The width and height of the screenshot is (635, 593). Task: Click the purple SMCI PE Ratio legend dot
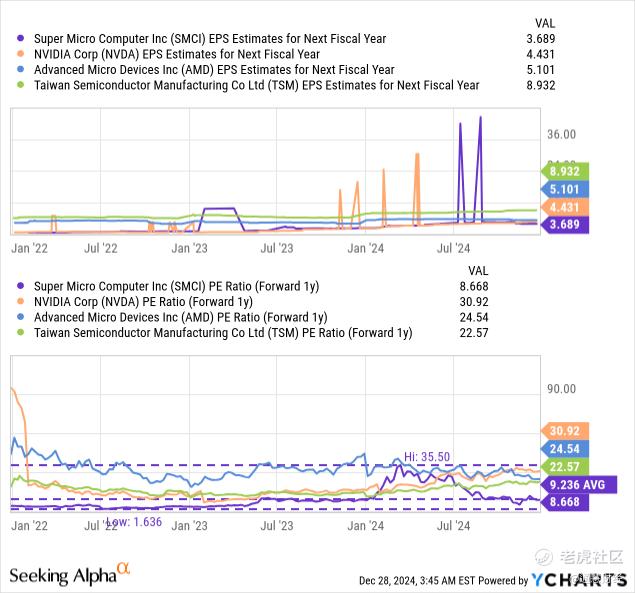[21, 286]
